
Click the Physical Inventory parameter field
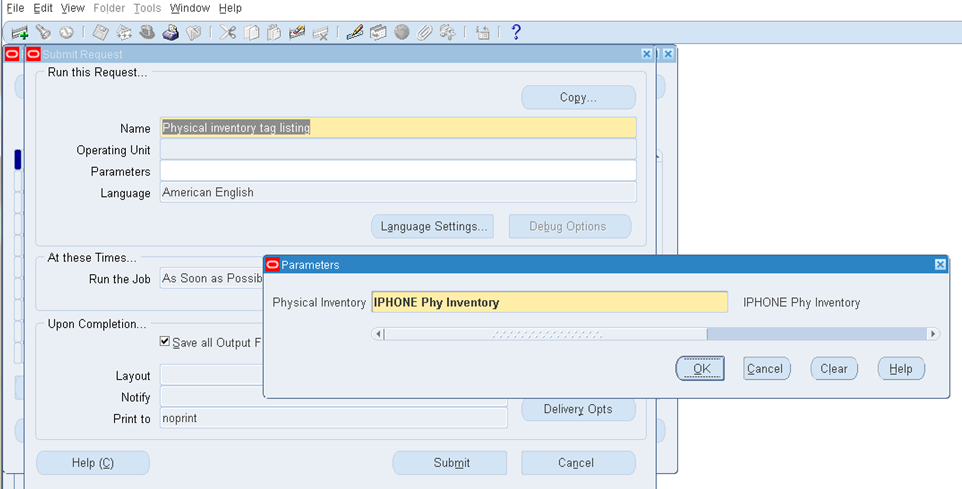550,302
